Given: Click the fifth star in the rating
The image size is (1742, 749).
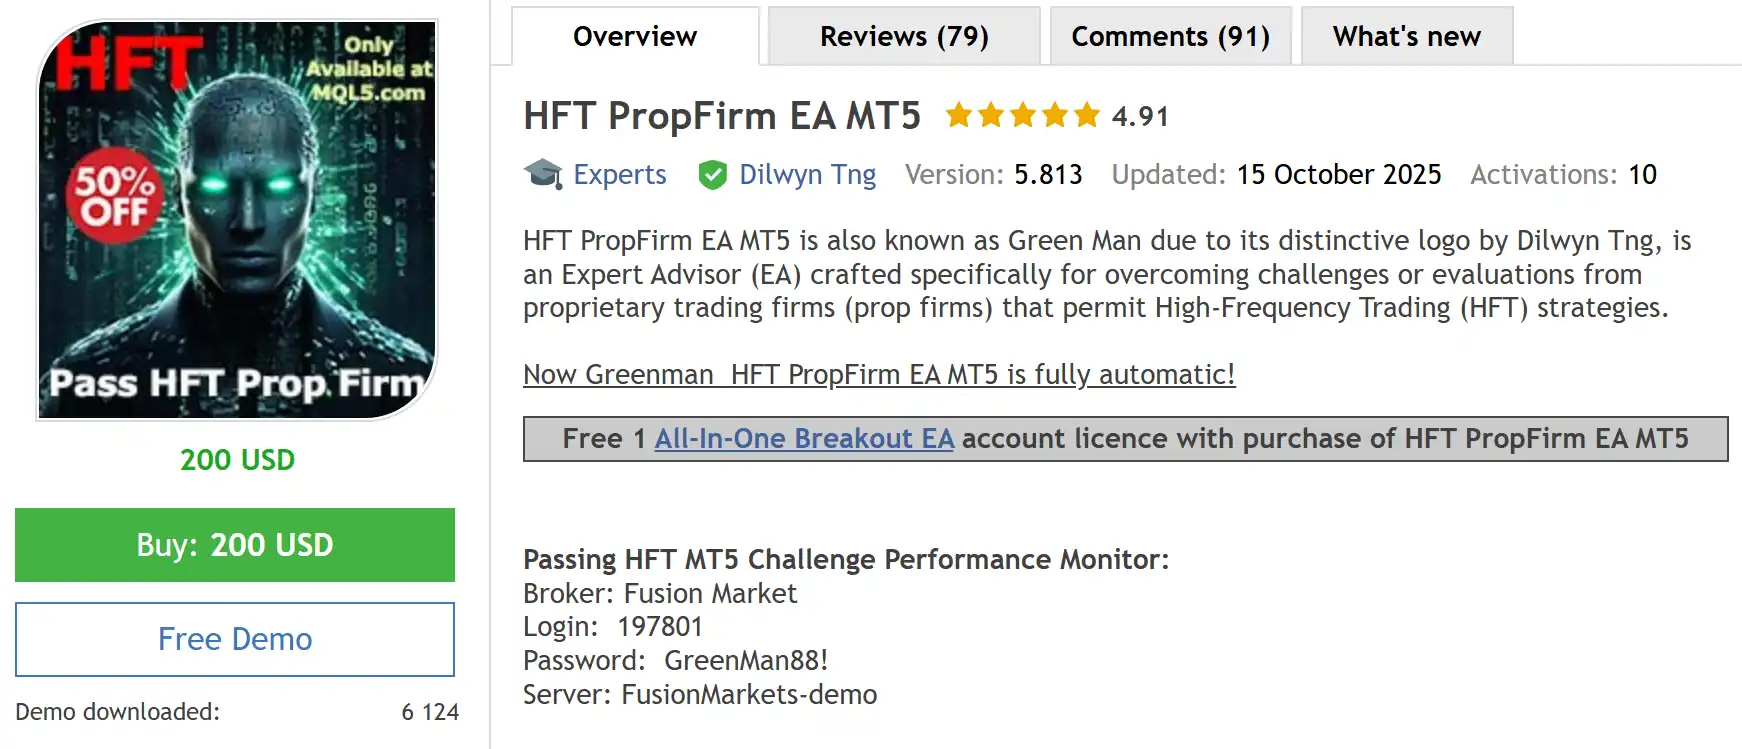Looking at the screenshot, I should click(1087, 116).
